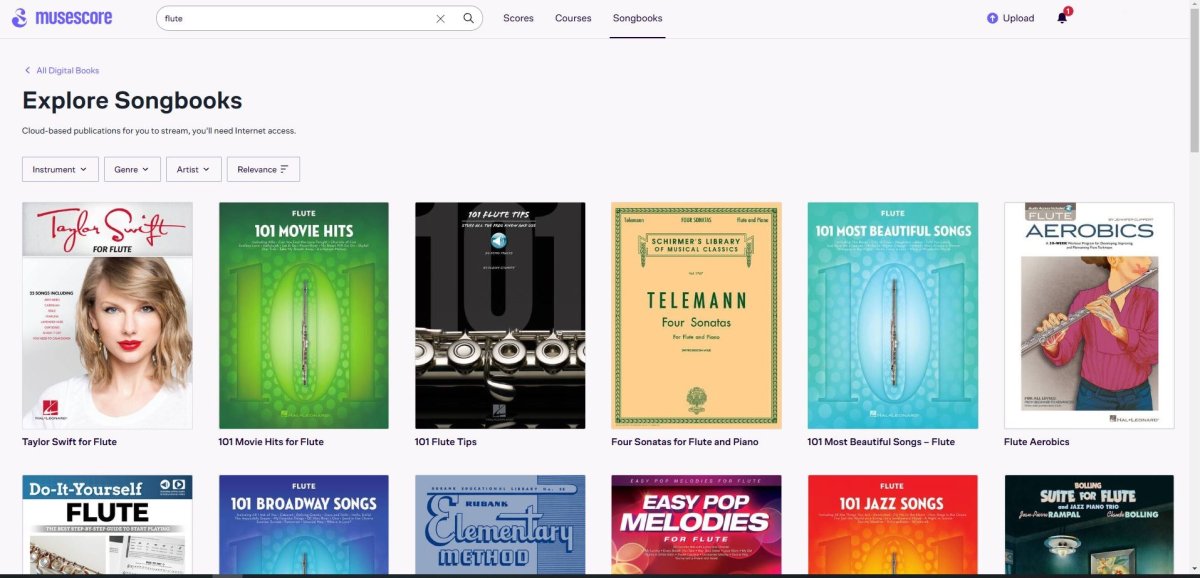Open the Bolling Suite for Flute cover
1200x578 pixels.
(x=1089, y=524)
